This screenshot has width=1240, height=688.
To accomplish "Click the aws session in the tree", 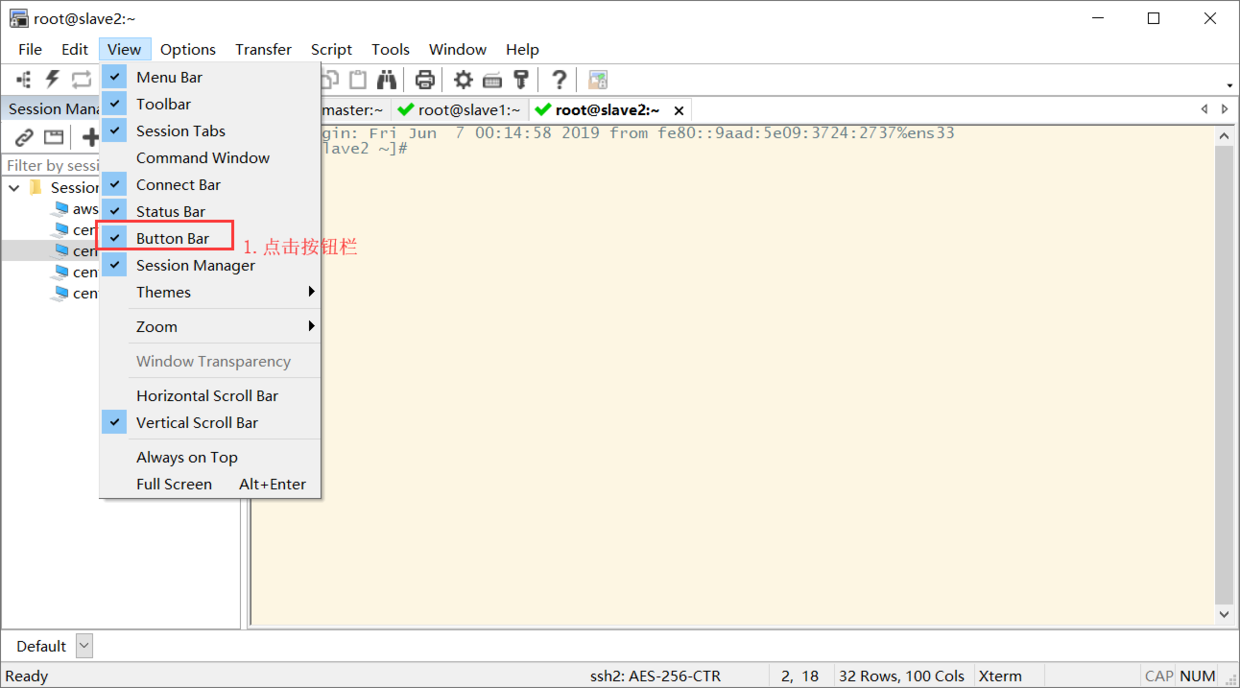I will tap(86, 209).
